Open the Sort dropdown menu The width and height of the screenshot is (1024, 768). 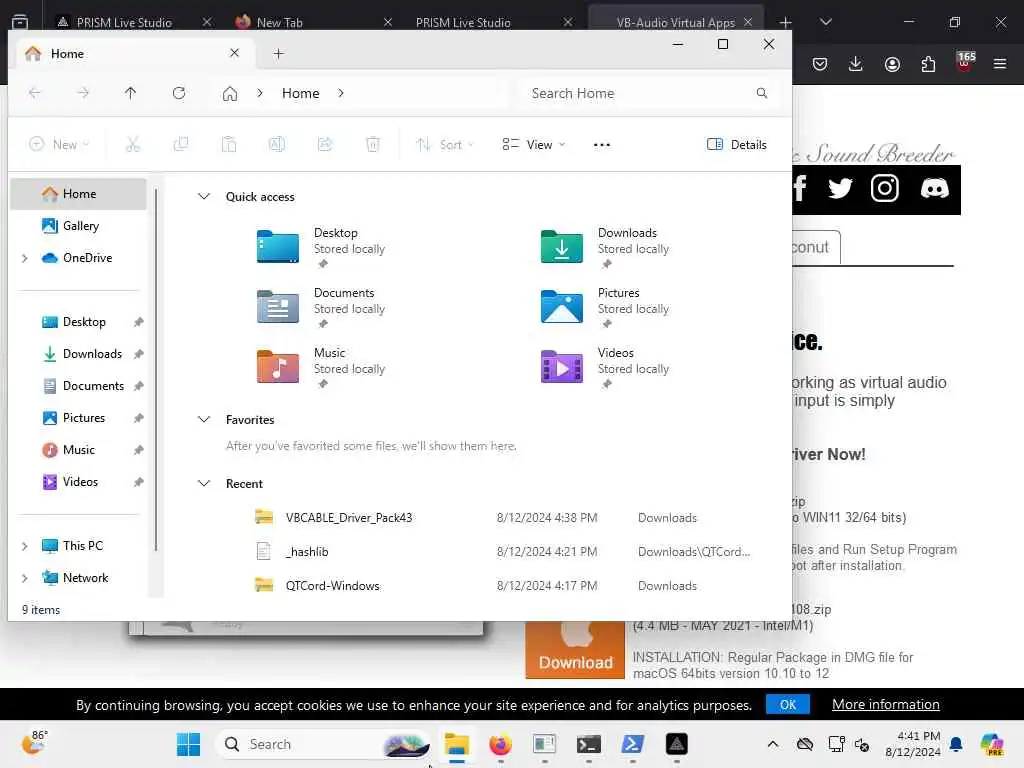click(445, 144)
